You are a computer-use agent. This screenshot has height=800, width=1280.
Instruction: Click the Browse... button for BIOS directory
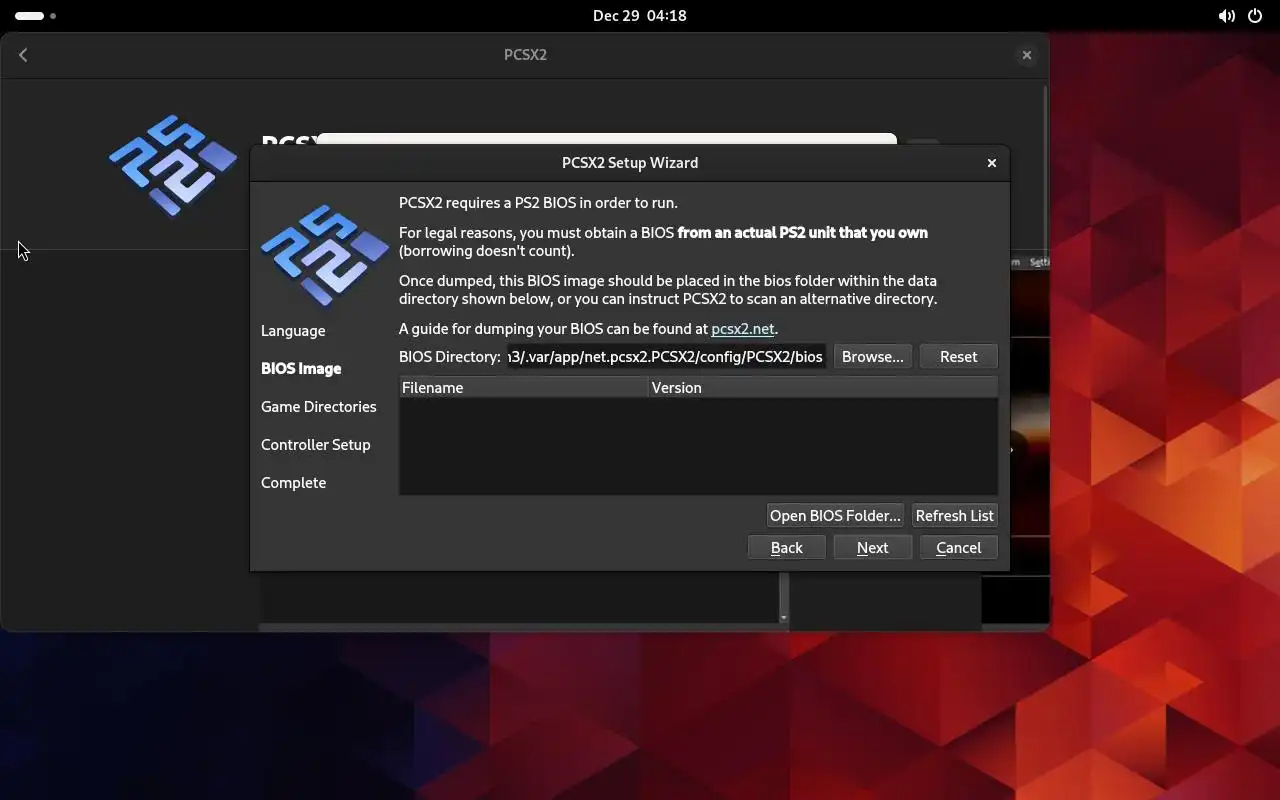click(x=872, y=357)
